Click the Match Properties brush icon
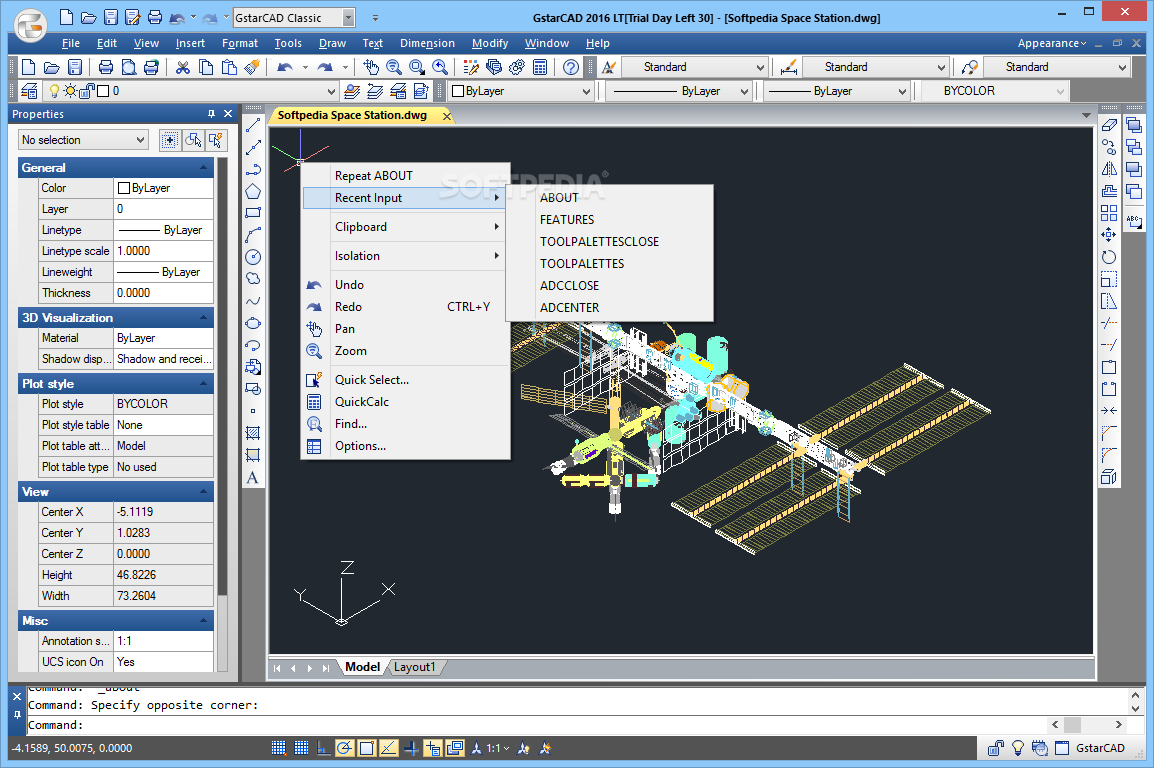Screen dimensions: 1154x768 [252, 68]
